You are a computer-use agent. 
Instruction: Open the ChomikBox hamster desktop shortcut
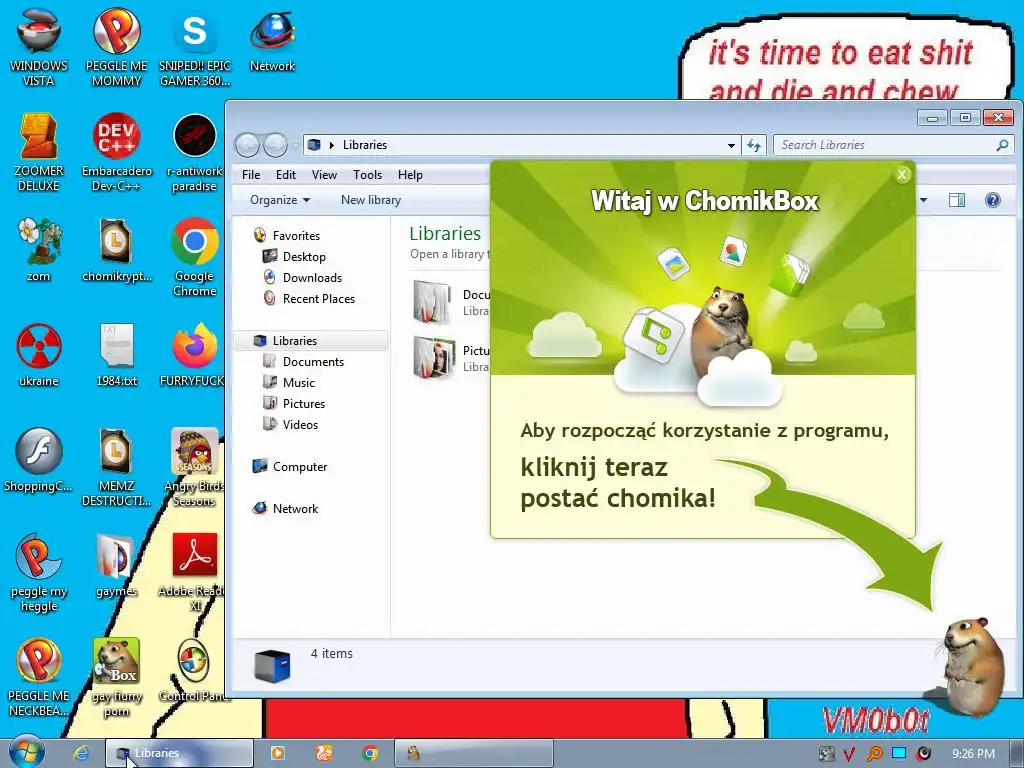pyautogui.click(x=116, y=677)
